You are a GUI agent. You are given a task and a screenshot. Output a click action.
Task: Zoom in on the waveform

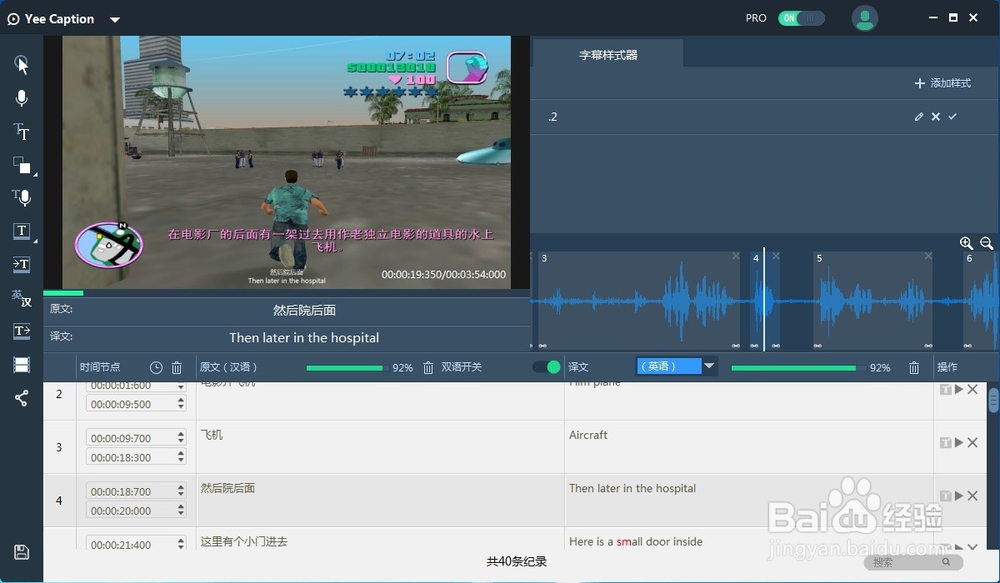(966, 243)
